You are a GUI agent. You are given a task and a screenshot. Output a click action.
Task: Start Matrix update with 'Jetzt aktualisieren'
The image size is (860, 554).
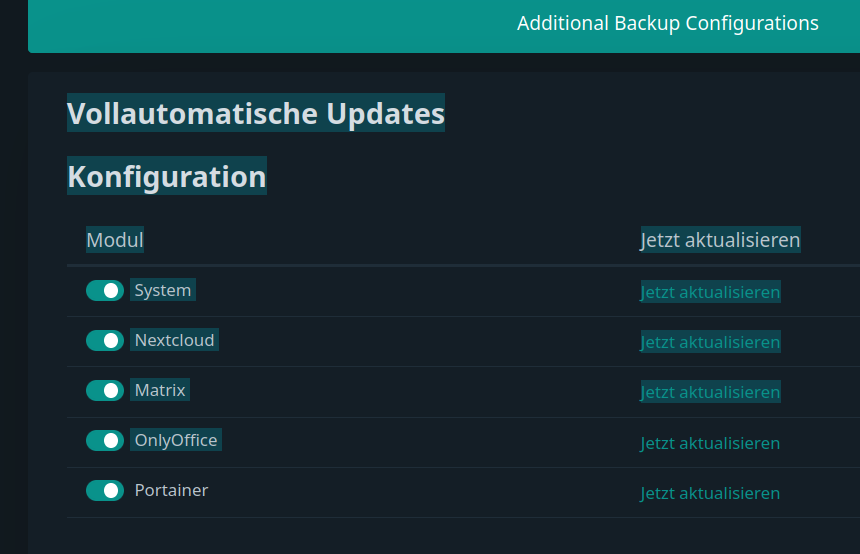coord(710,392)
